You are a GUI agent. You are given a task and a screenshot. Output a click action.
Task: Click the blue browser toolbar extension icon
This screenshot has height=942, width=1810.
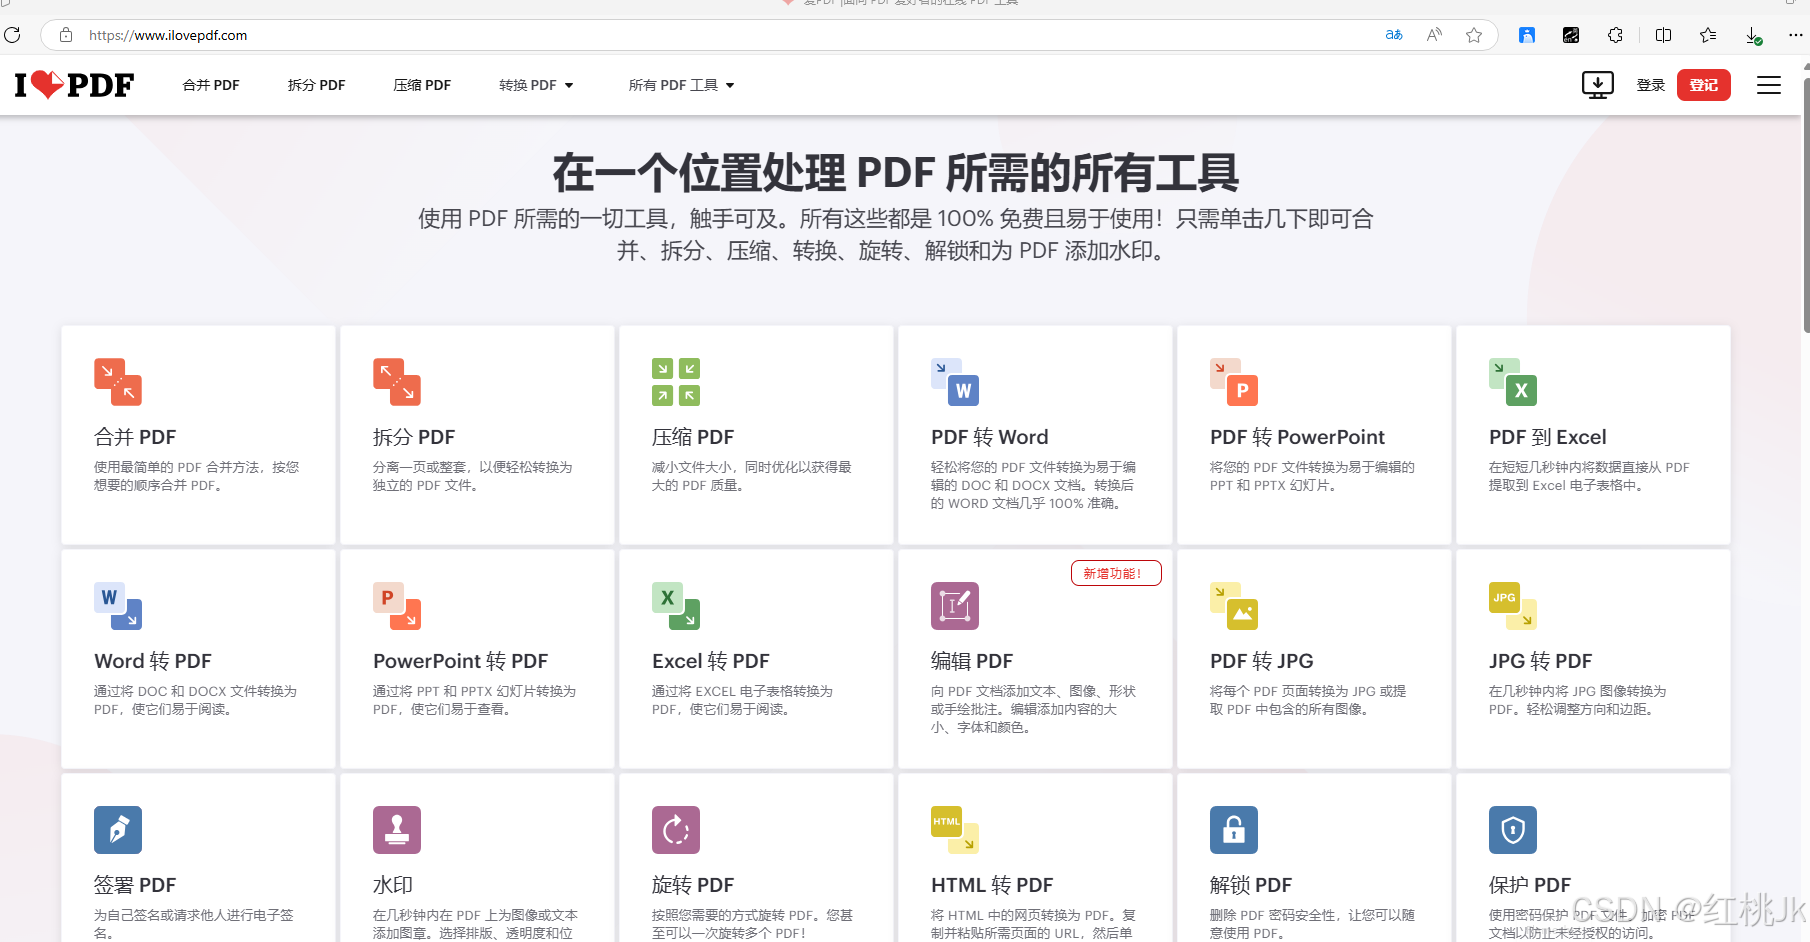pyautogui.click(x=1527, y=35)
